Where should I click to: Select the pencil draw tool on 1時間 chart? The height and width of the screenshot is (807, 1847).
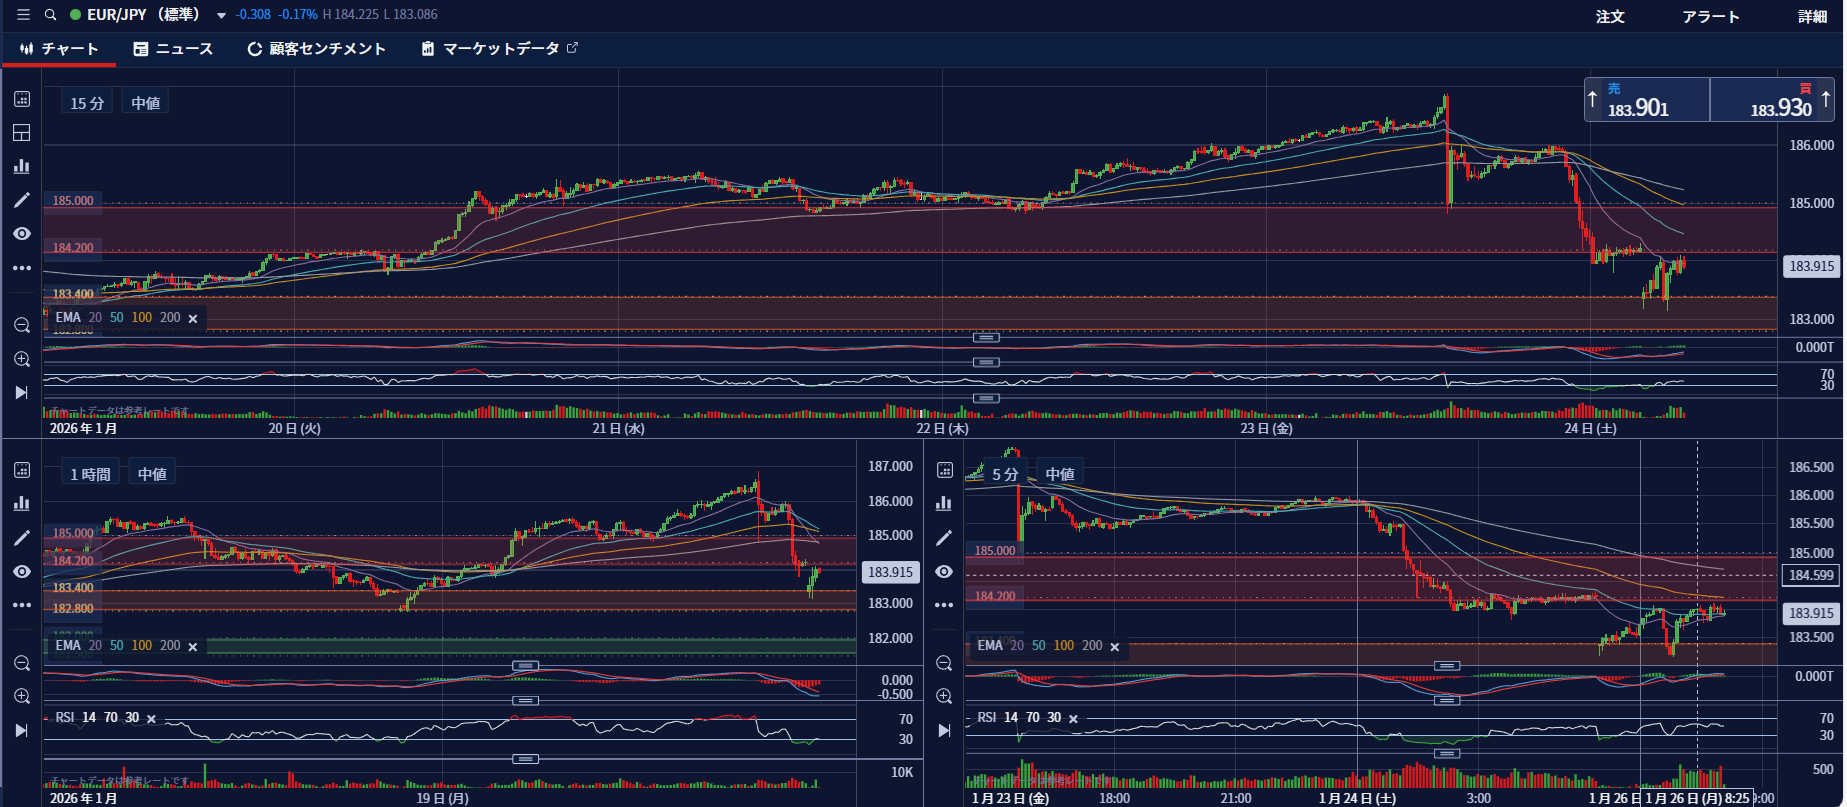[22, 538]
